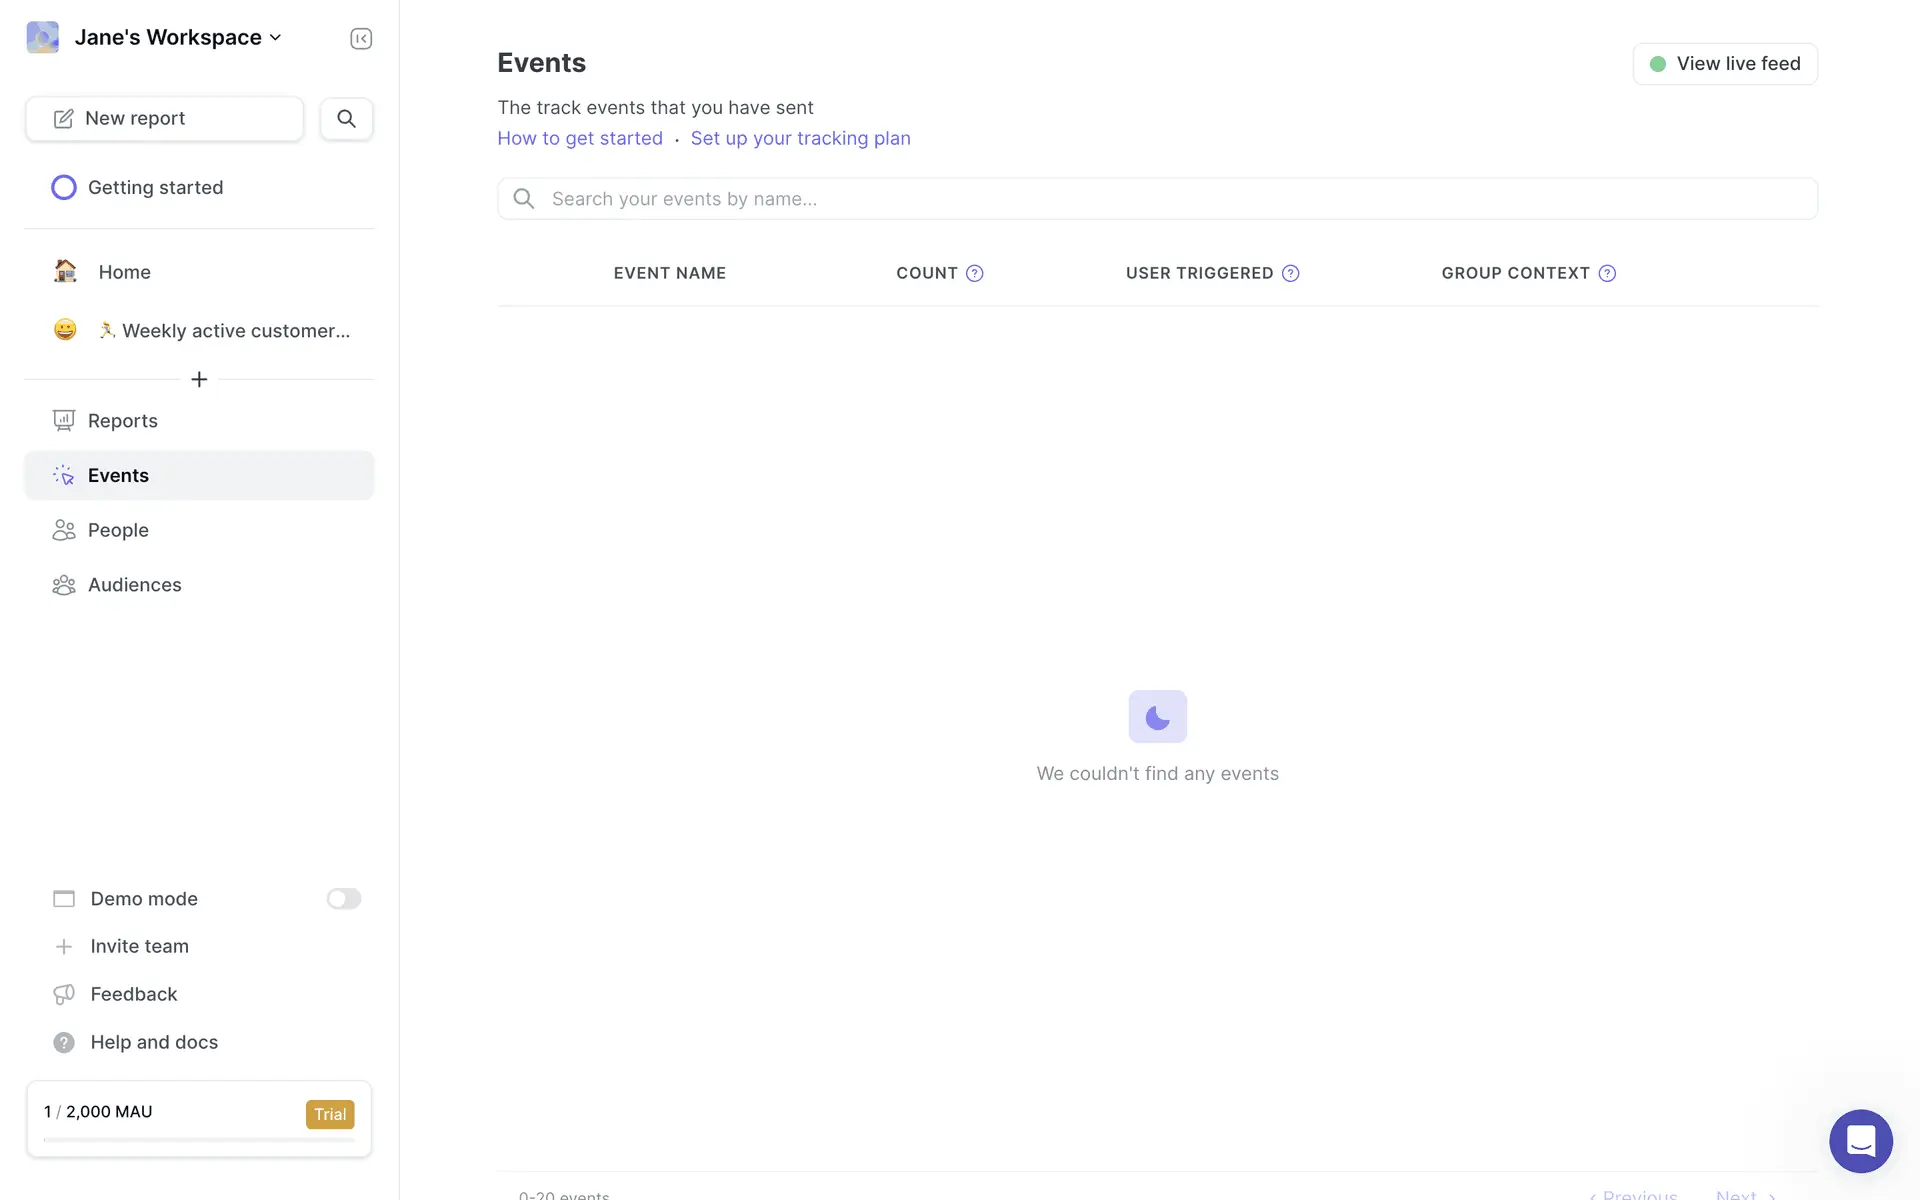This screenshot has width=1920, height=1200.
Task: Go to the People page
Action: tap(118, 530)
